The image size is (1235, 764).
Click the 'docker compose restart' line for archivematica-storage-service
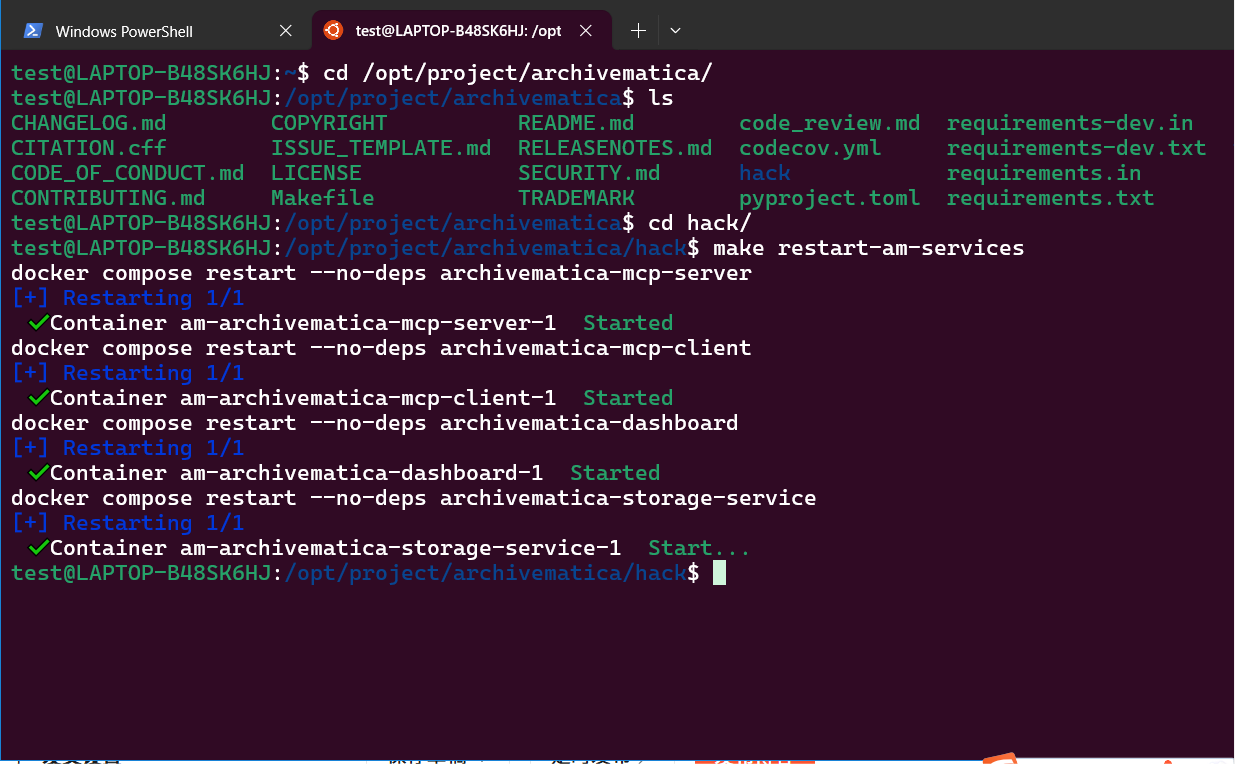(x=414, y=498)
